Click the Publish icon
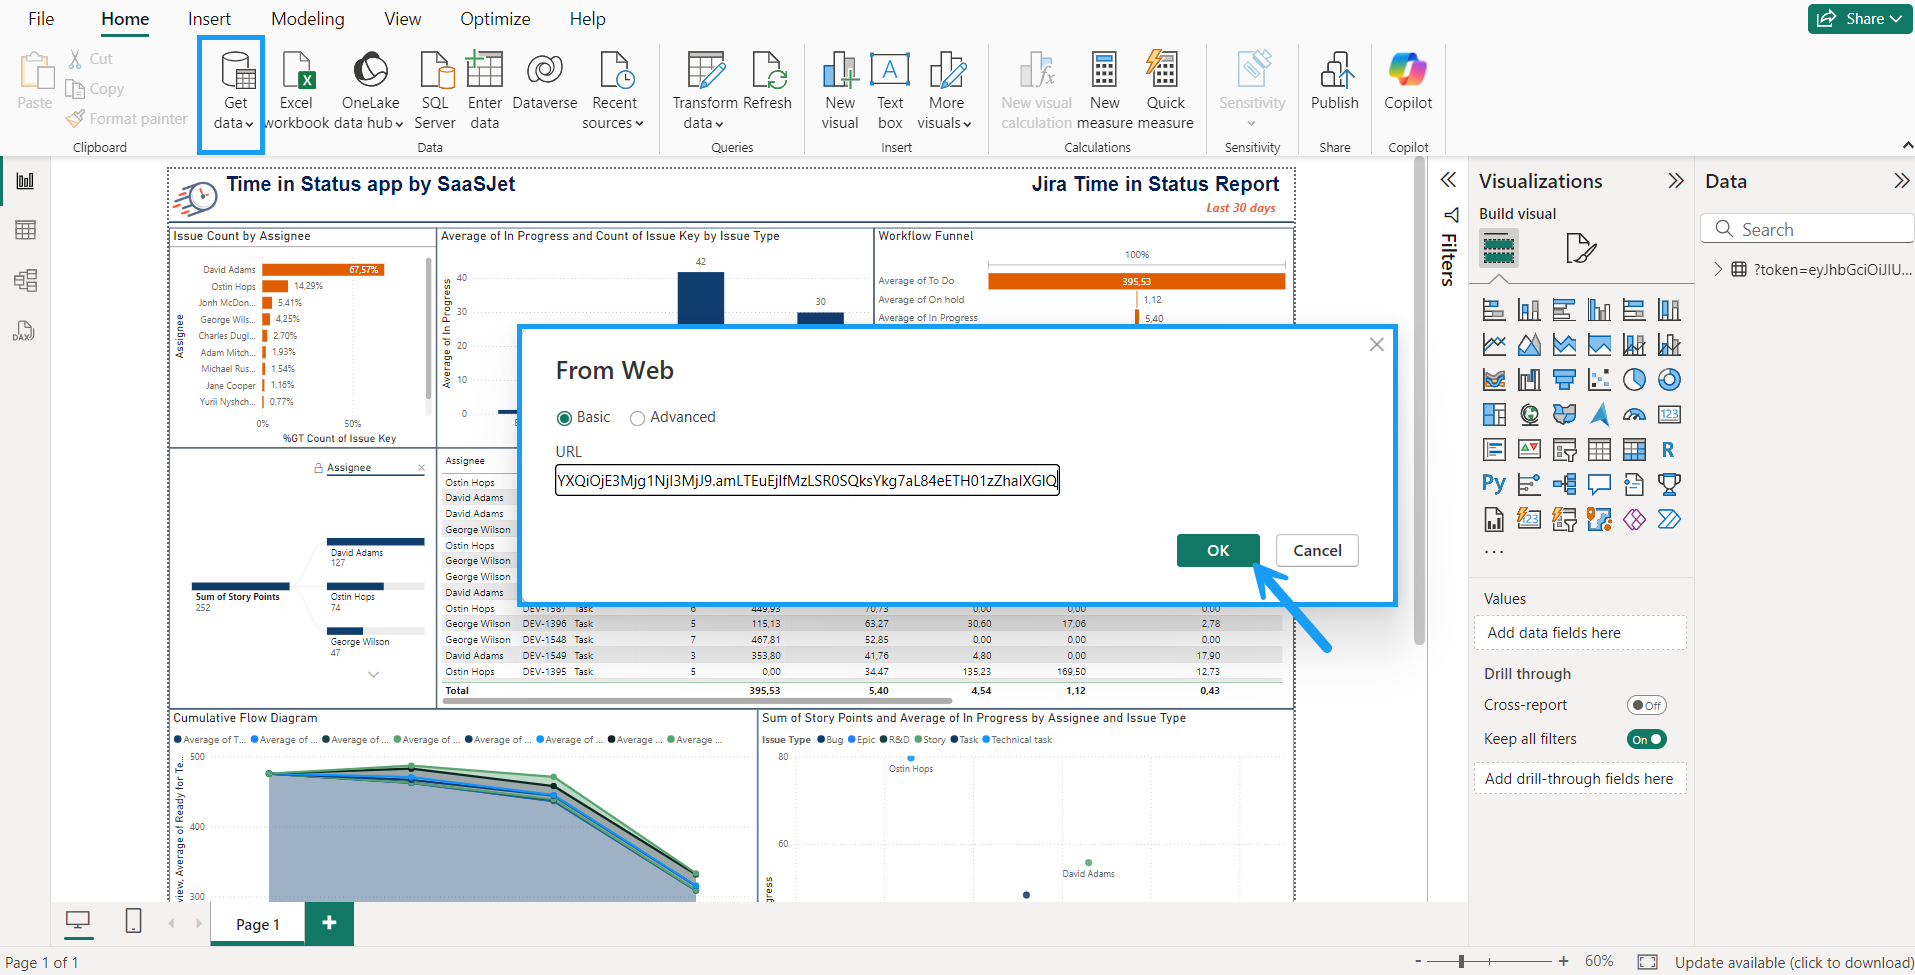 pyautogui.click(x=1334, y=81)
